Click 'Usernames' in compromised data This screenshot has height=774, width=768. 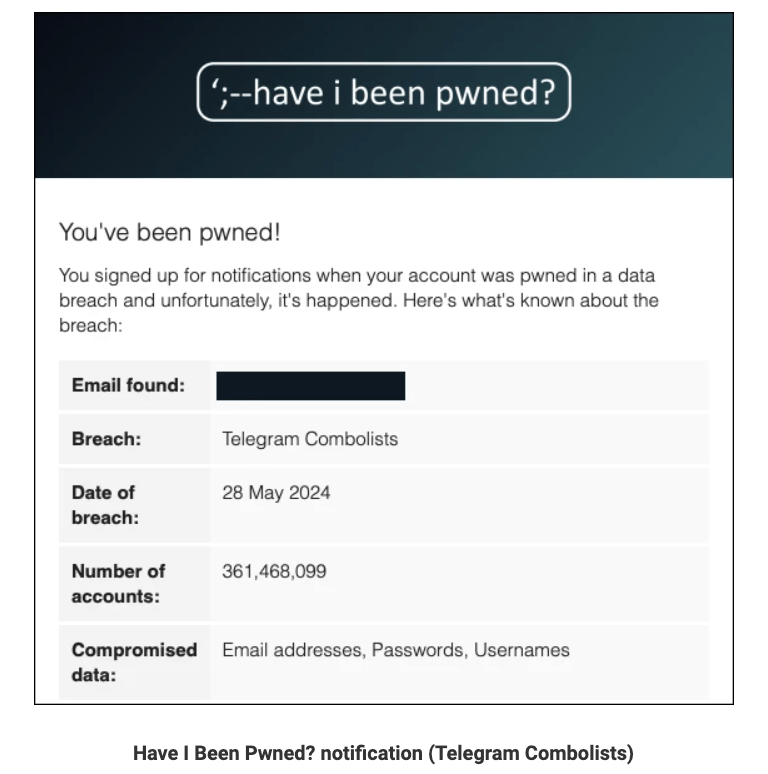[x=521, y=650]
